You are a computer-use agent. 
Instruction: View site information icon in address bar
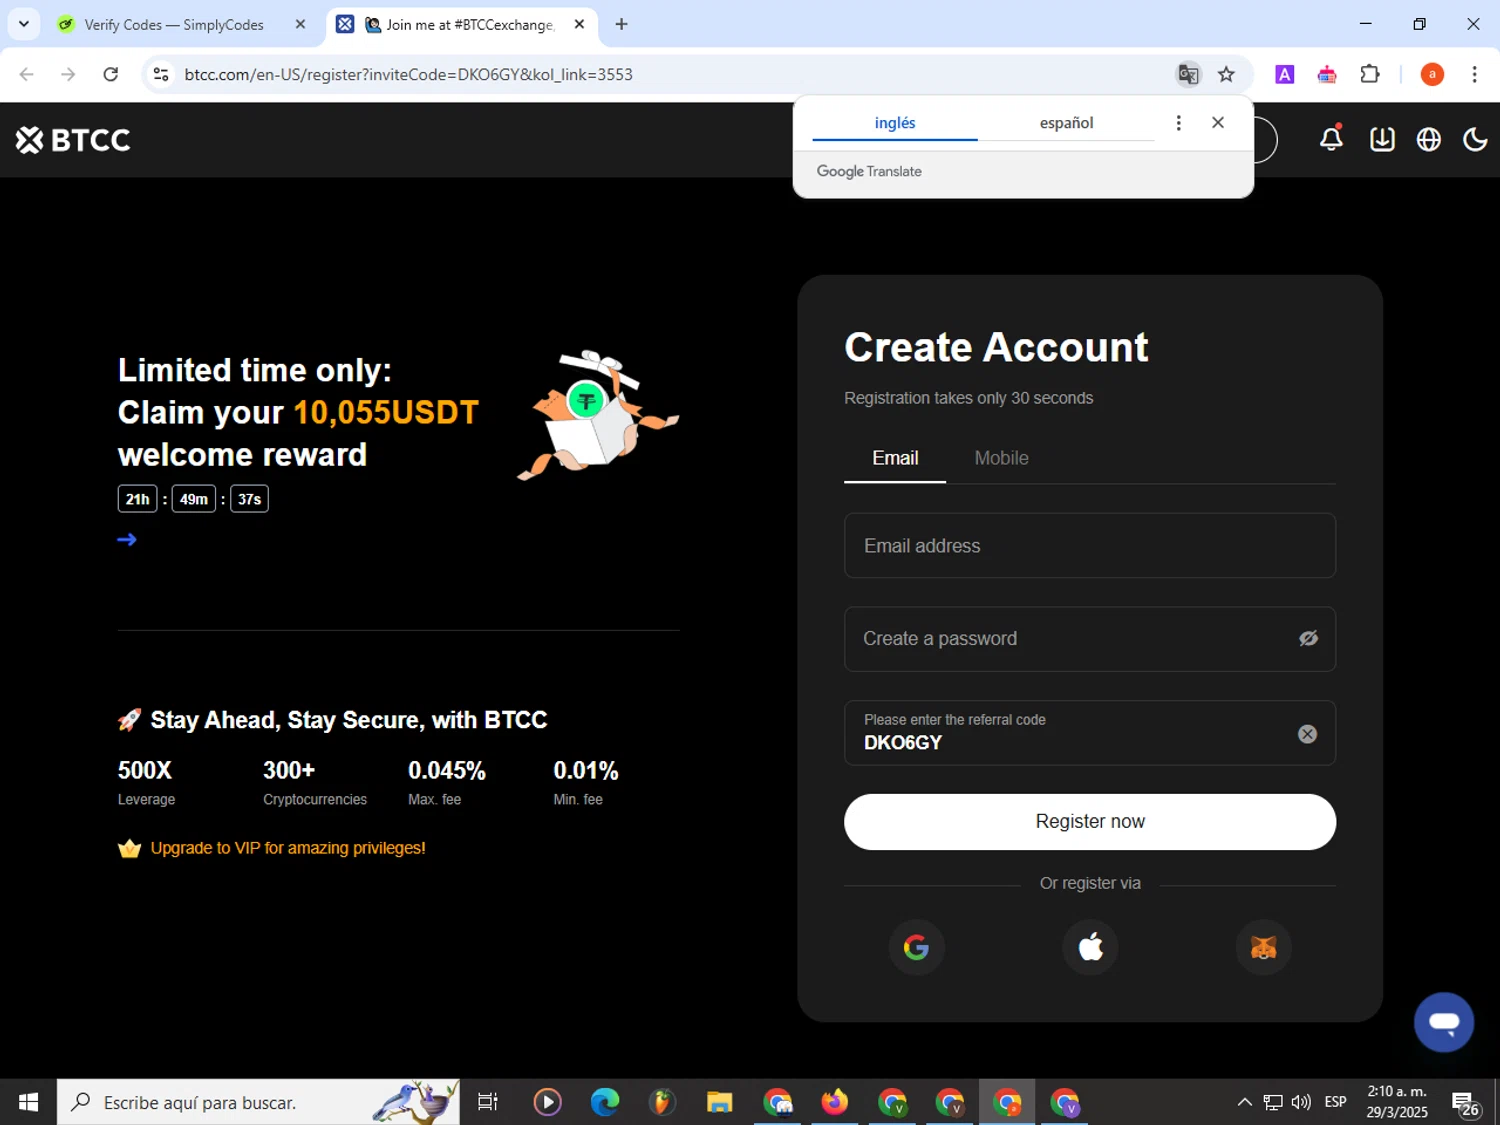click(x=161, y=74)
